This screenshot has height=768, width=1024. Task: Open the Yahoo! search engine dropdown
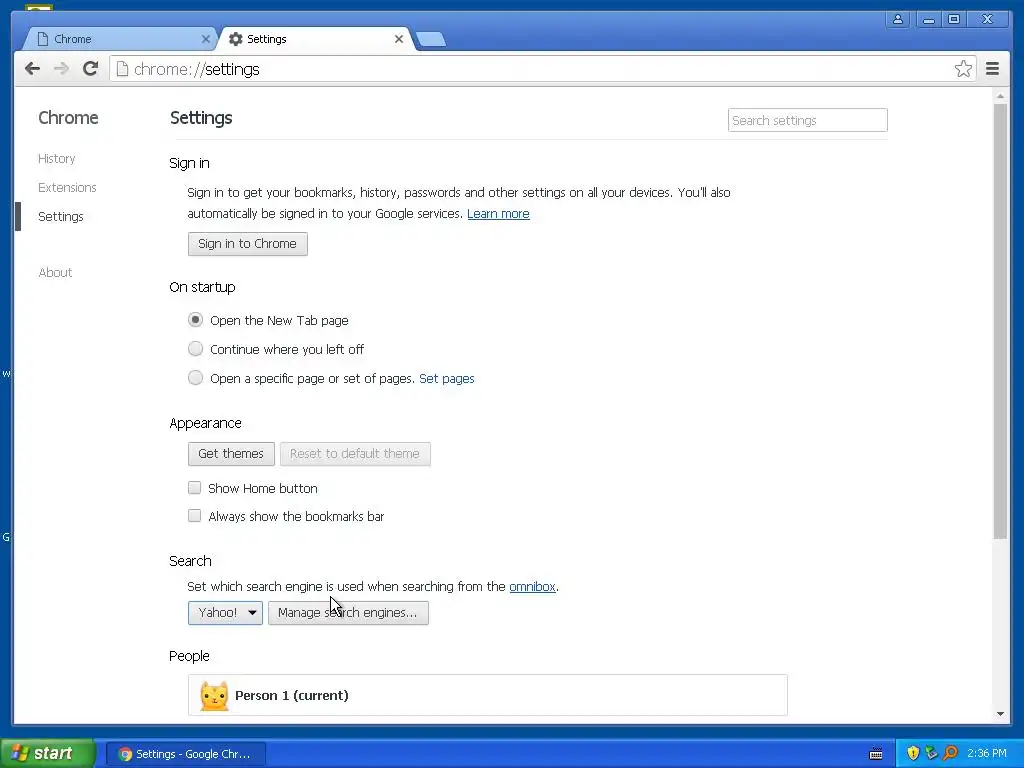(x=225, y=613)
